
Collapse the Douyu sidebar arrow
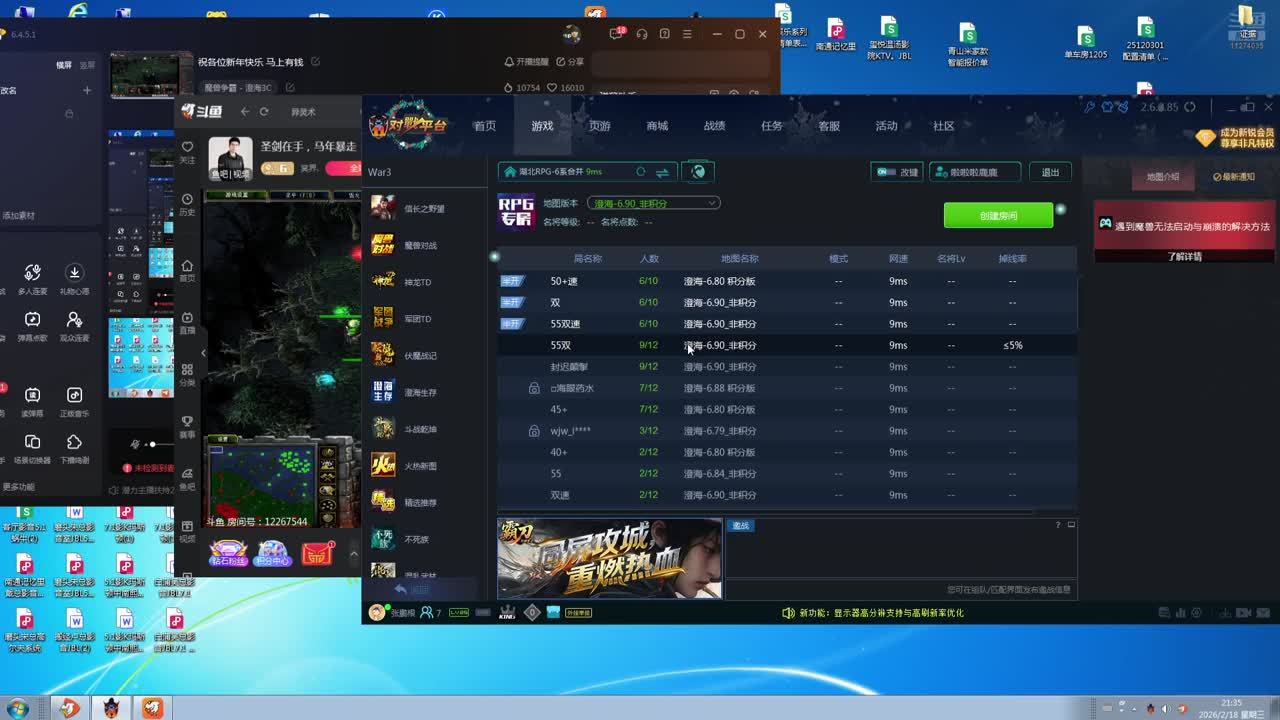[203, 353]
